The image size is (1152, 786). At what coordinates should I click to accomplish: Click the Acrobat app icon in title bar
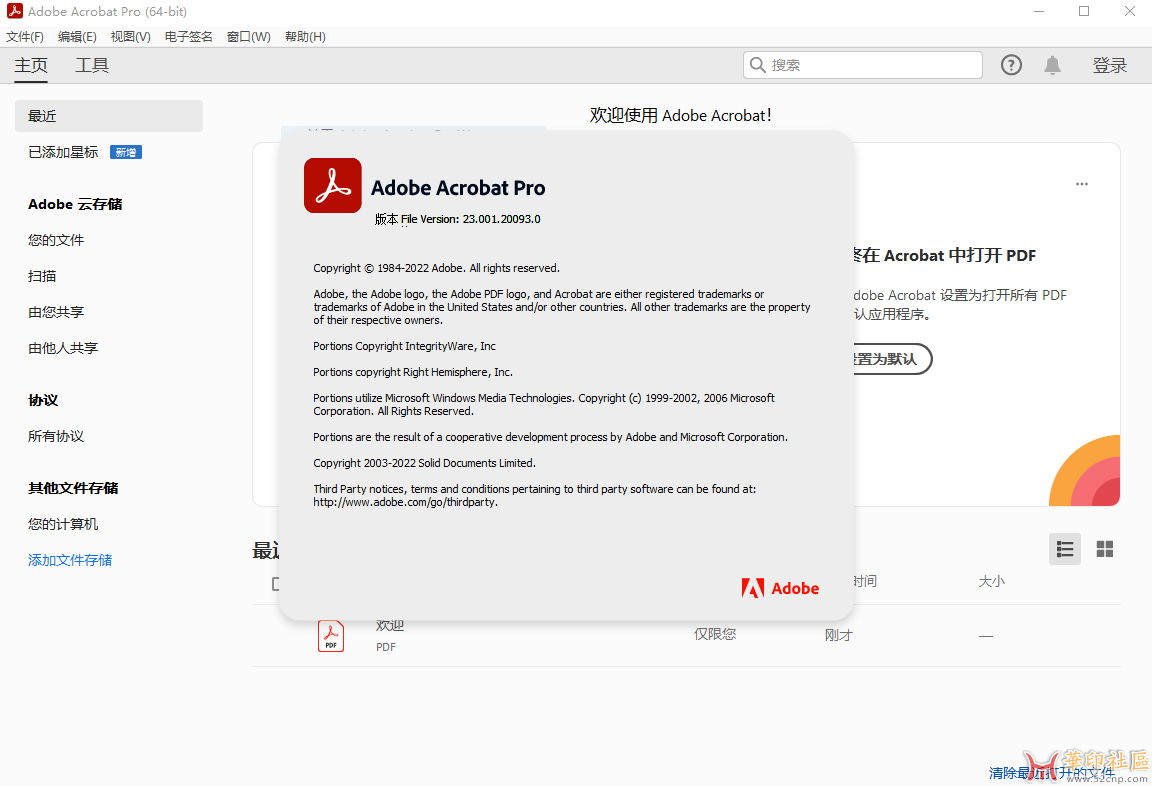click(14, 11)
